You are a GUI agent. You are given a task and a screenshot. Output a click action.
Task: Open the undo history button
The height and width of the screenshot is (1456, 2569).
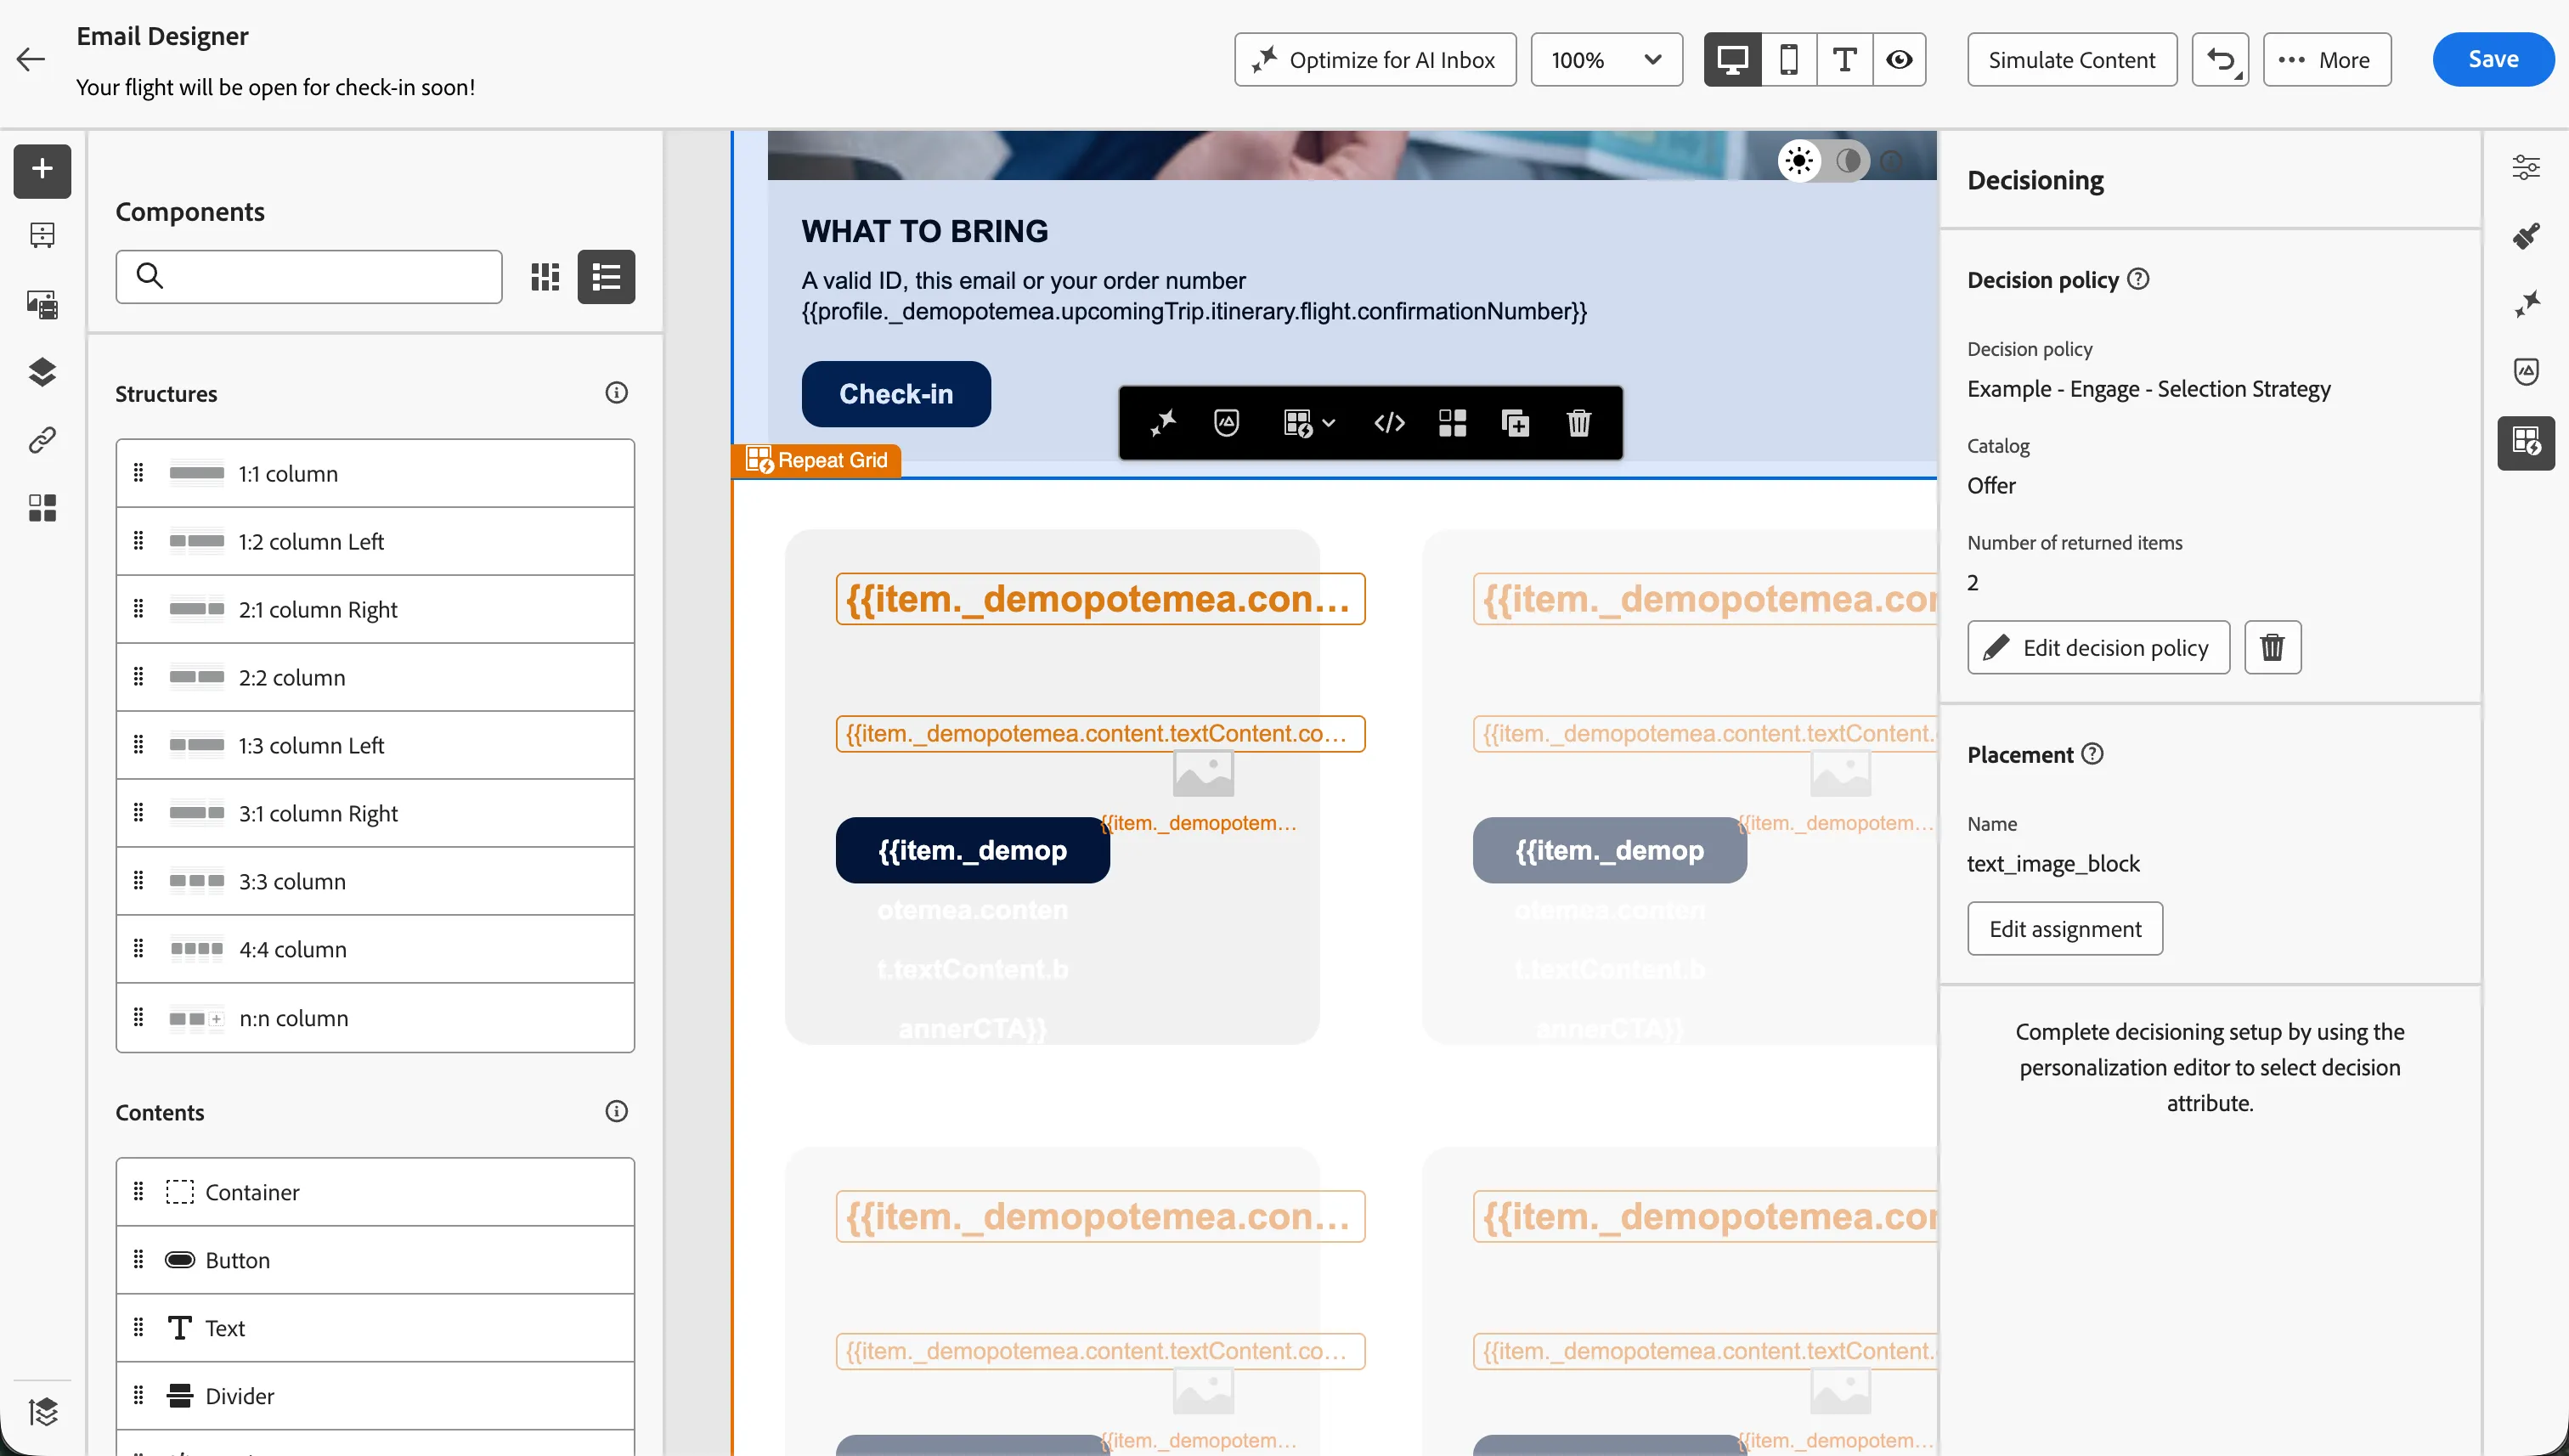[2220, 60]
